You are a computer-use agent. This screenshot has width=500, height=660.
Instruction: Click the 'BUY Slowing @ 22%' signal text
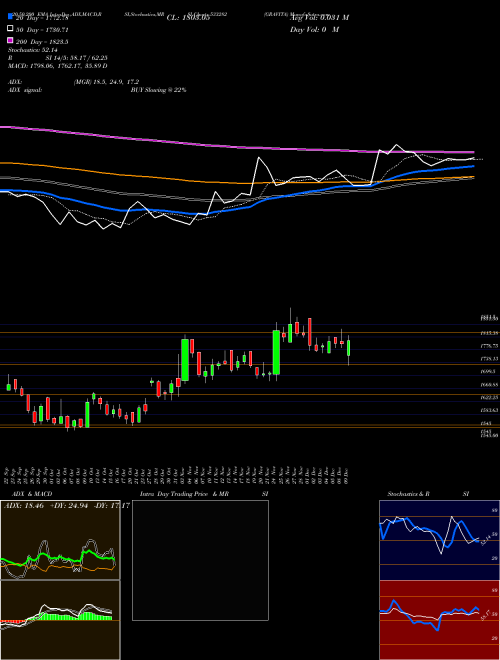(x=158, y=90)
